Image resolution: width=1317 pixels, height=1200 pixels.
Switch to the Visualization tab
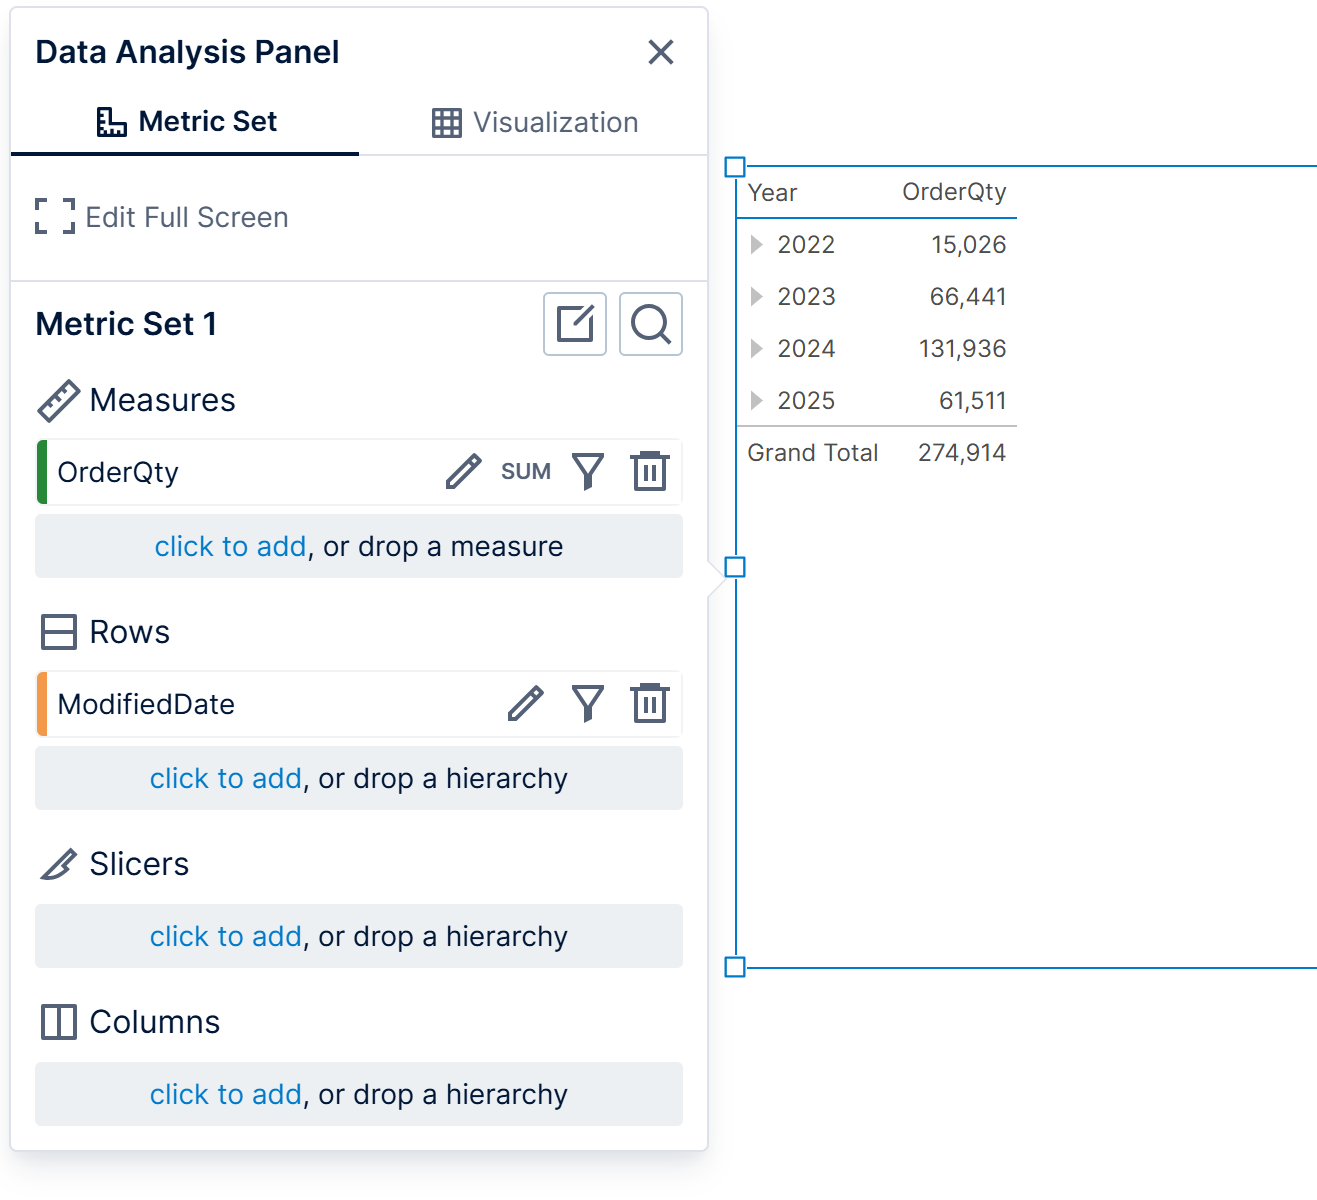coord(535,122)
